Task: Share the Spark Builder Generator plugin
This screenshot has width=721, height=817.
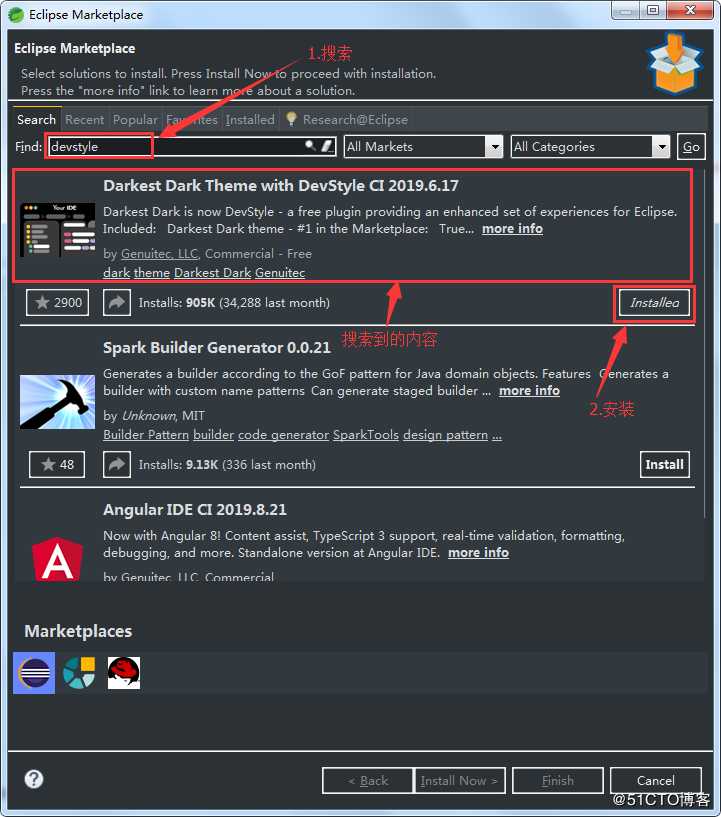Action: tap(117, 464)
